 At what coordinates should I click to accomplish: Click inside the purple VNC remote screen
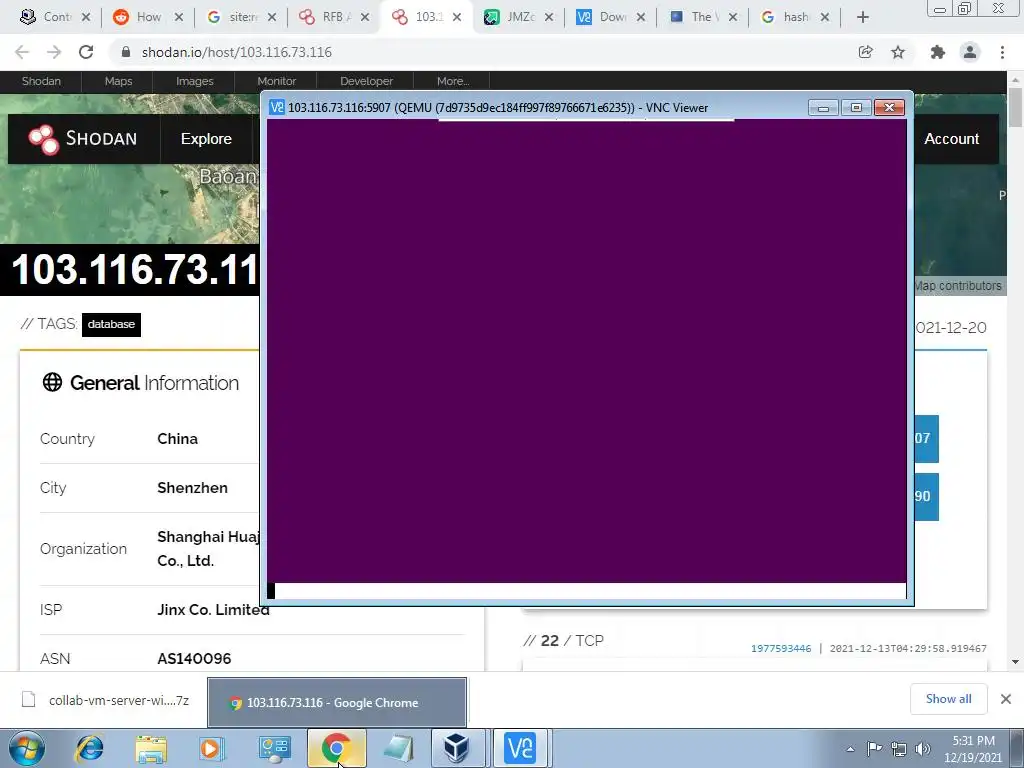click(x=586, y=351)
